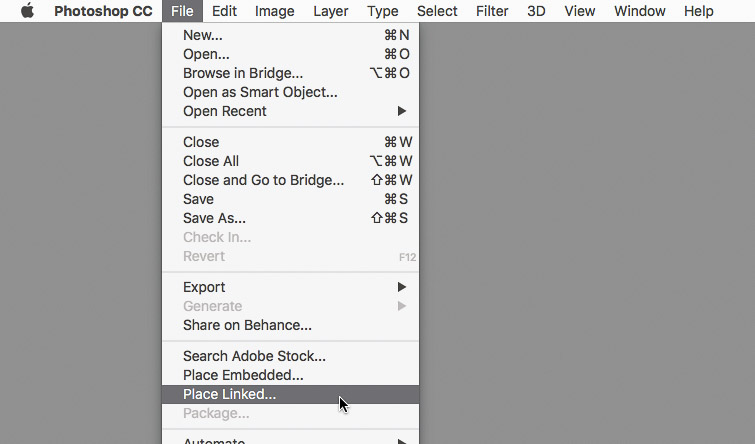The height and width of the screenshot is (444, 755).
Task: Open the Layer menu
Action: pyautogui.click(x=331, y=11)
